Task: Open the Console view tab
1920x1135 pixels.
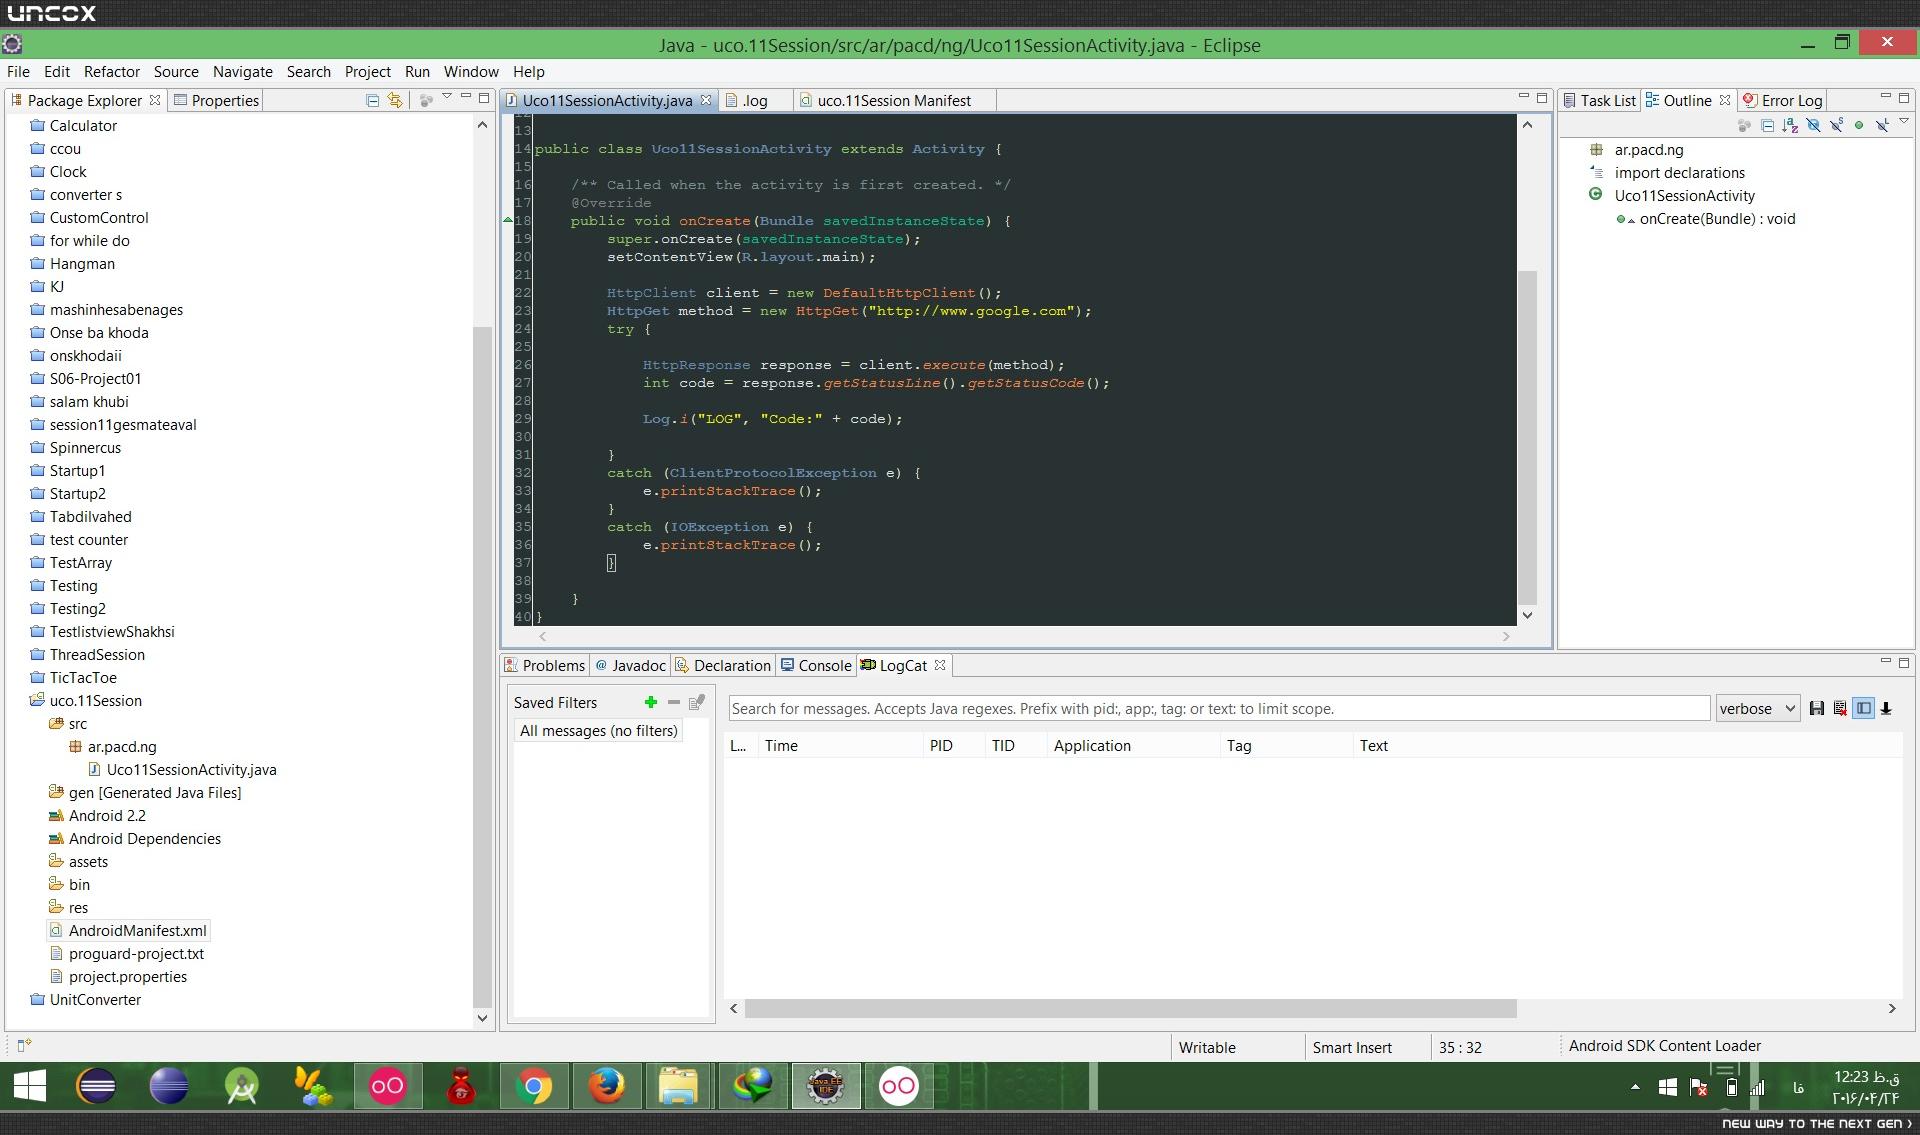Action: tap(816, 665)
